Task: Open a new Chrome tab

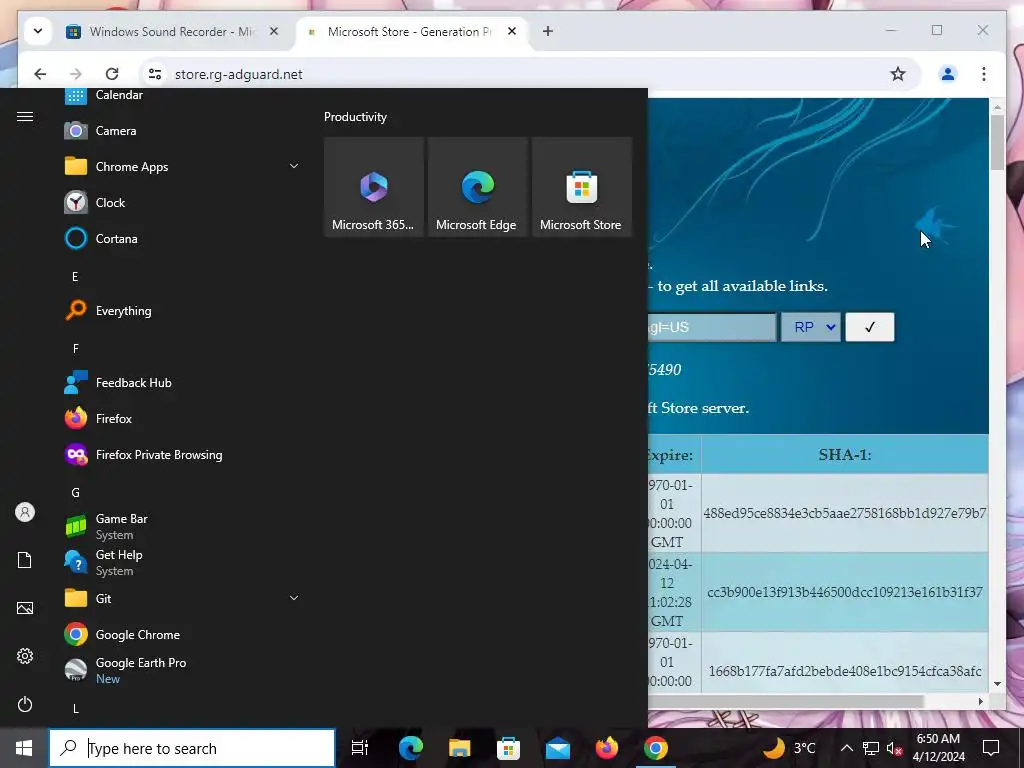Action: coord(547,31)
